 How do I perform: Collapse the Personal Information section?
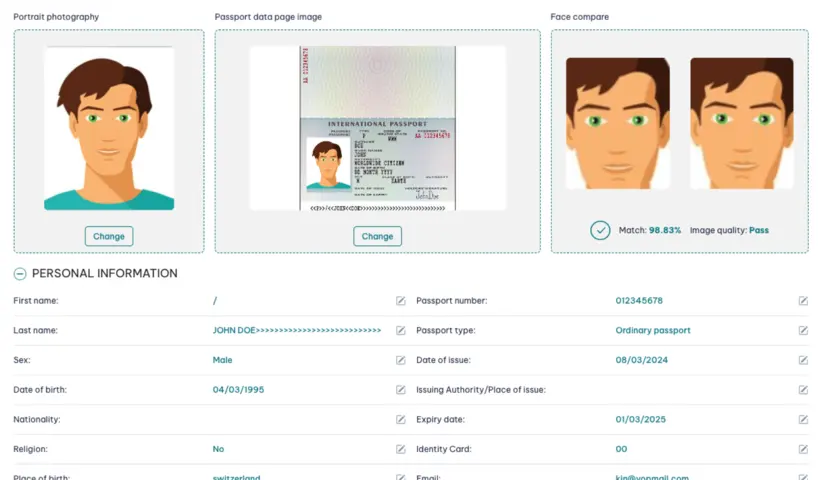pos(20,274)
